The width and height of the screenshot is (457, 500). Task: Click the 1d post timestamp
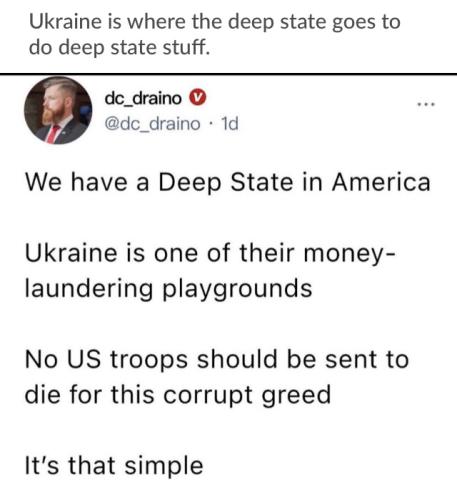[230, 124]
